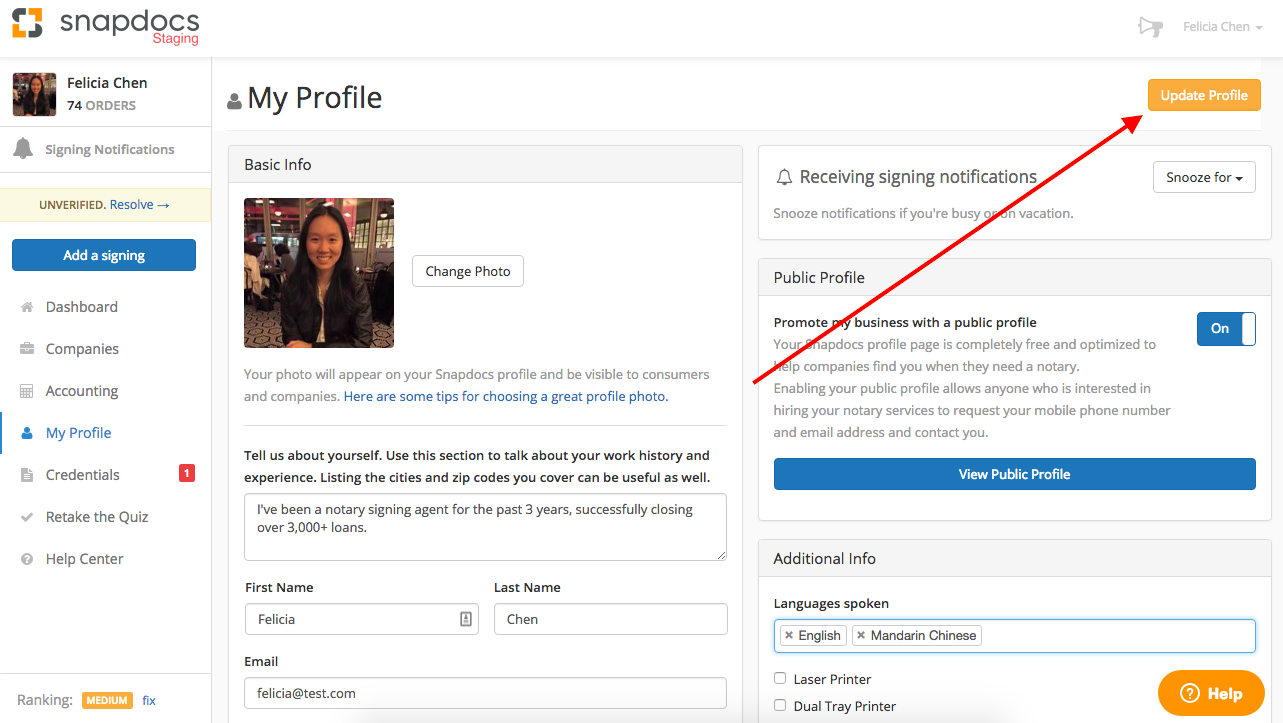Open the megaphone announcements icon
1283x723 pixels.
pos(1149,27)
